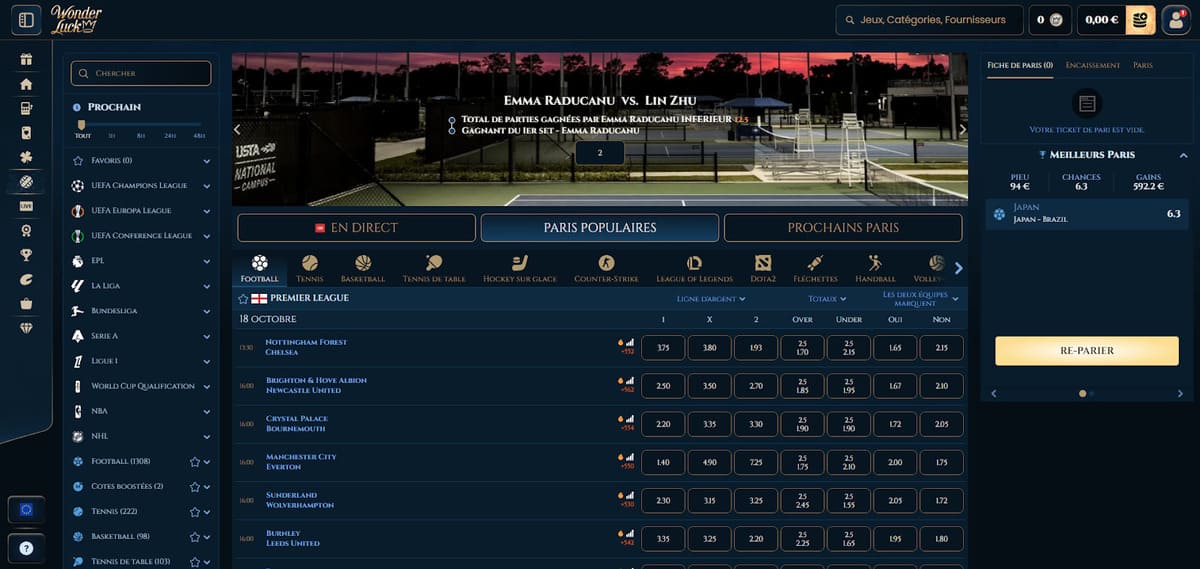
Task: Select the Dota2 icon
Action: click(x=763, y=268)
